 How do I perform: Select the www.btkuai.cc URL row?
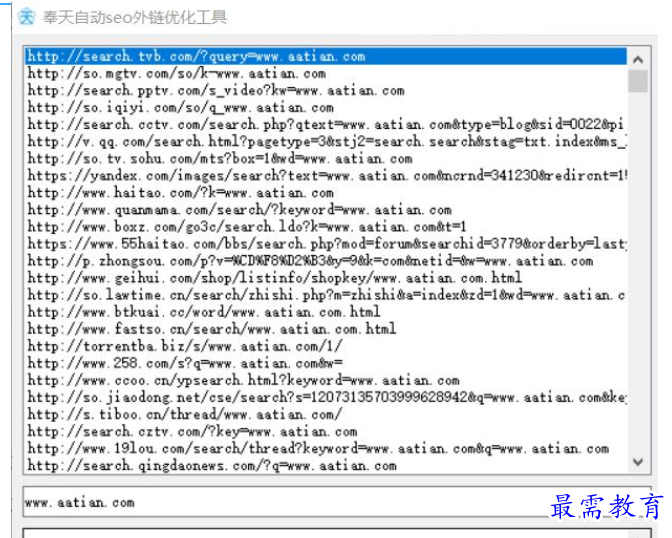click(326, 312)
